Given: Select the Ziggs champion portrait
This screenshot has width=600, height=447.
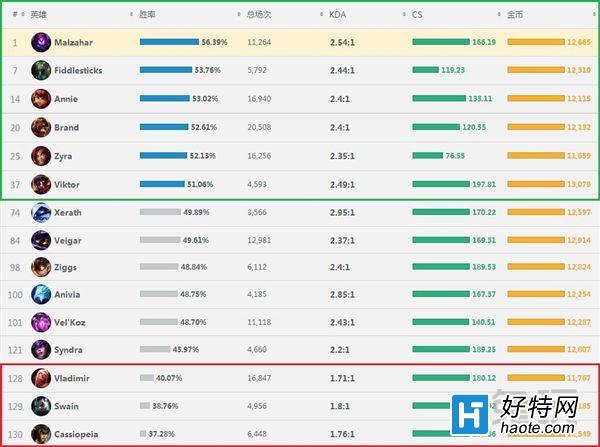Looking at the screenshot, I should pyautogui.click(x=41, y=267).
